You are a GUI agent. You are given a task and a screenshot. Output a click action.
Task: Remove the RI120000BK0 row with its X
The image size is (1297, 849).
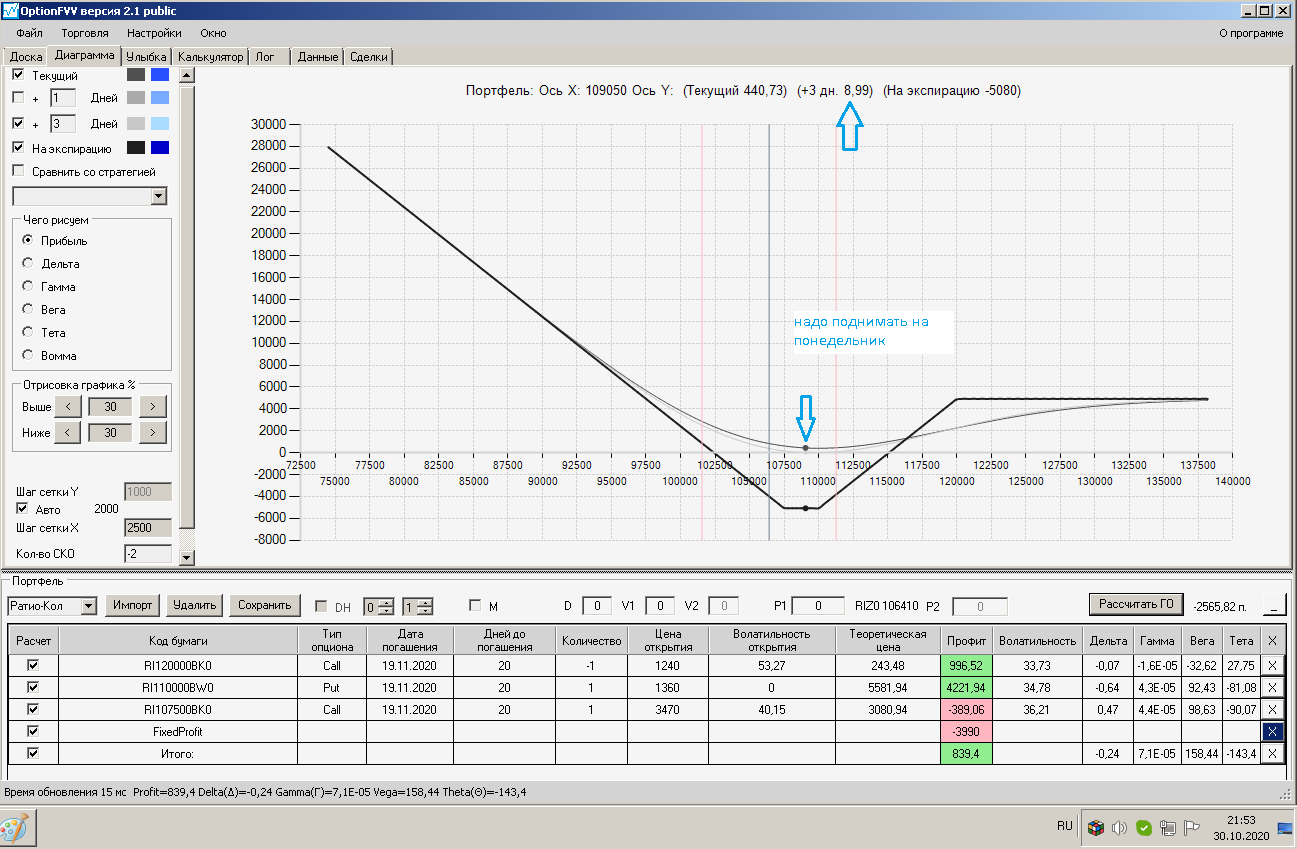click(x=1272, y=665)
